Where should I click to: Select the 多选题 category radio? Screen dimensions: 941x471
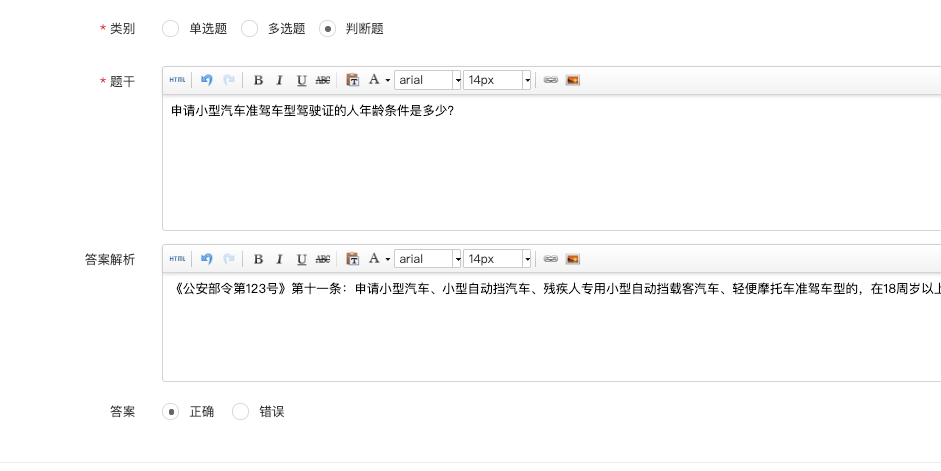[x=249, y=28]
